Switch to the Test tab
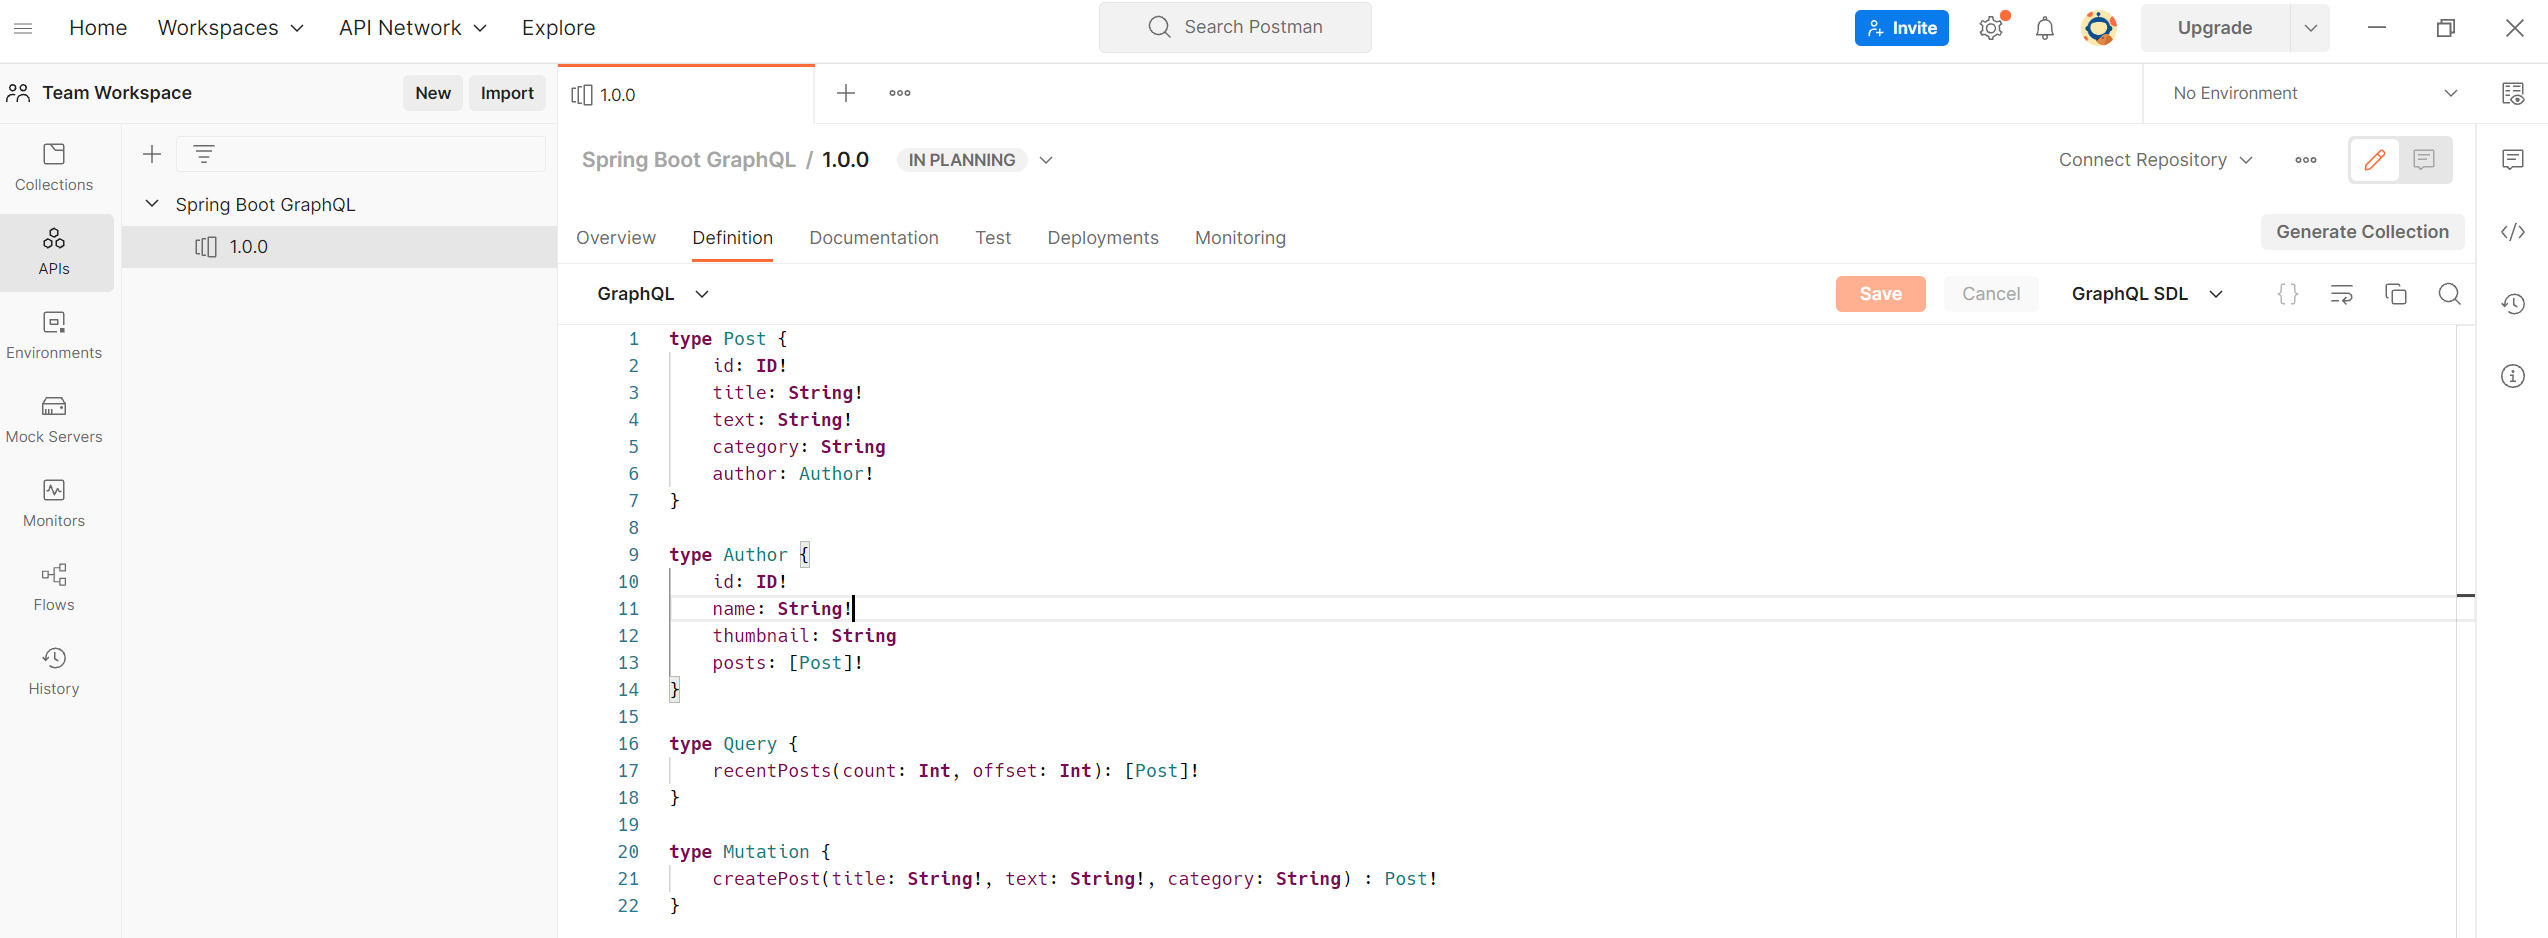 tap(993, 238)
